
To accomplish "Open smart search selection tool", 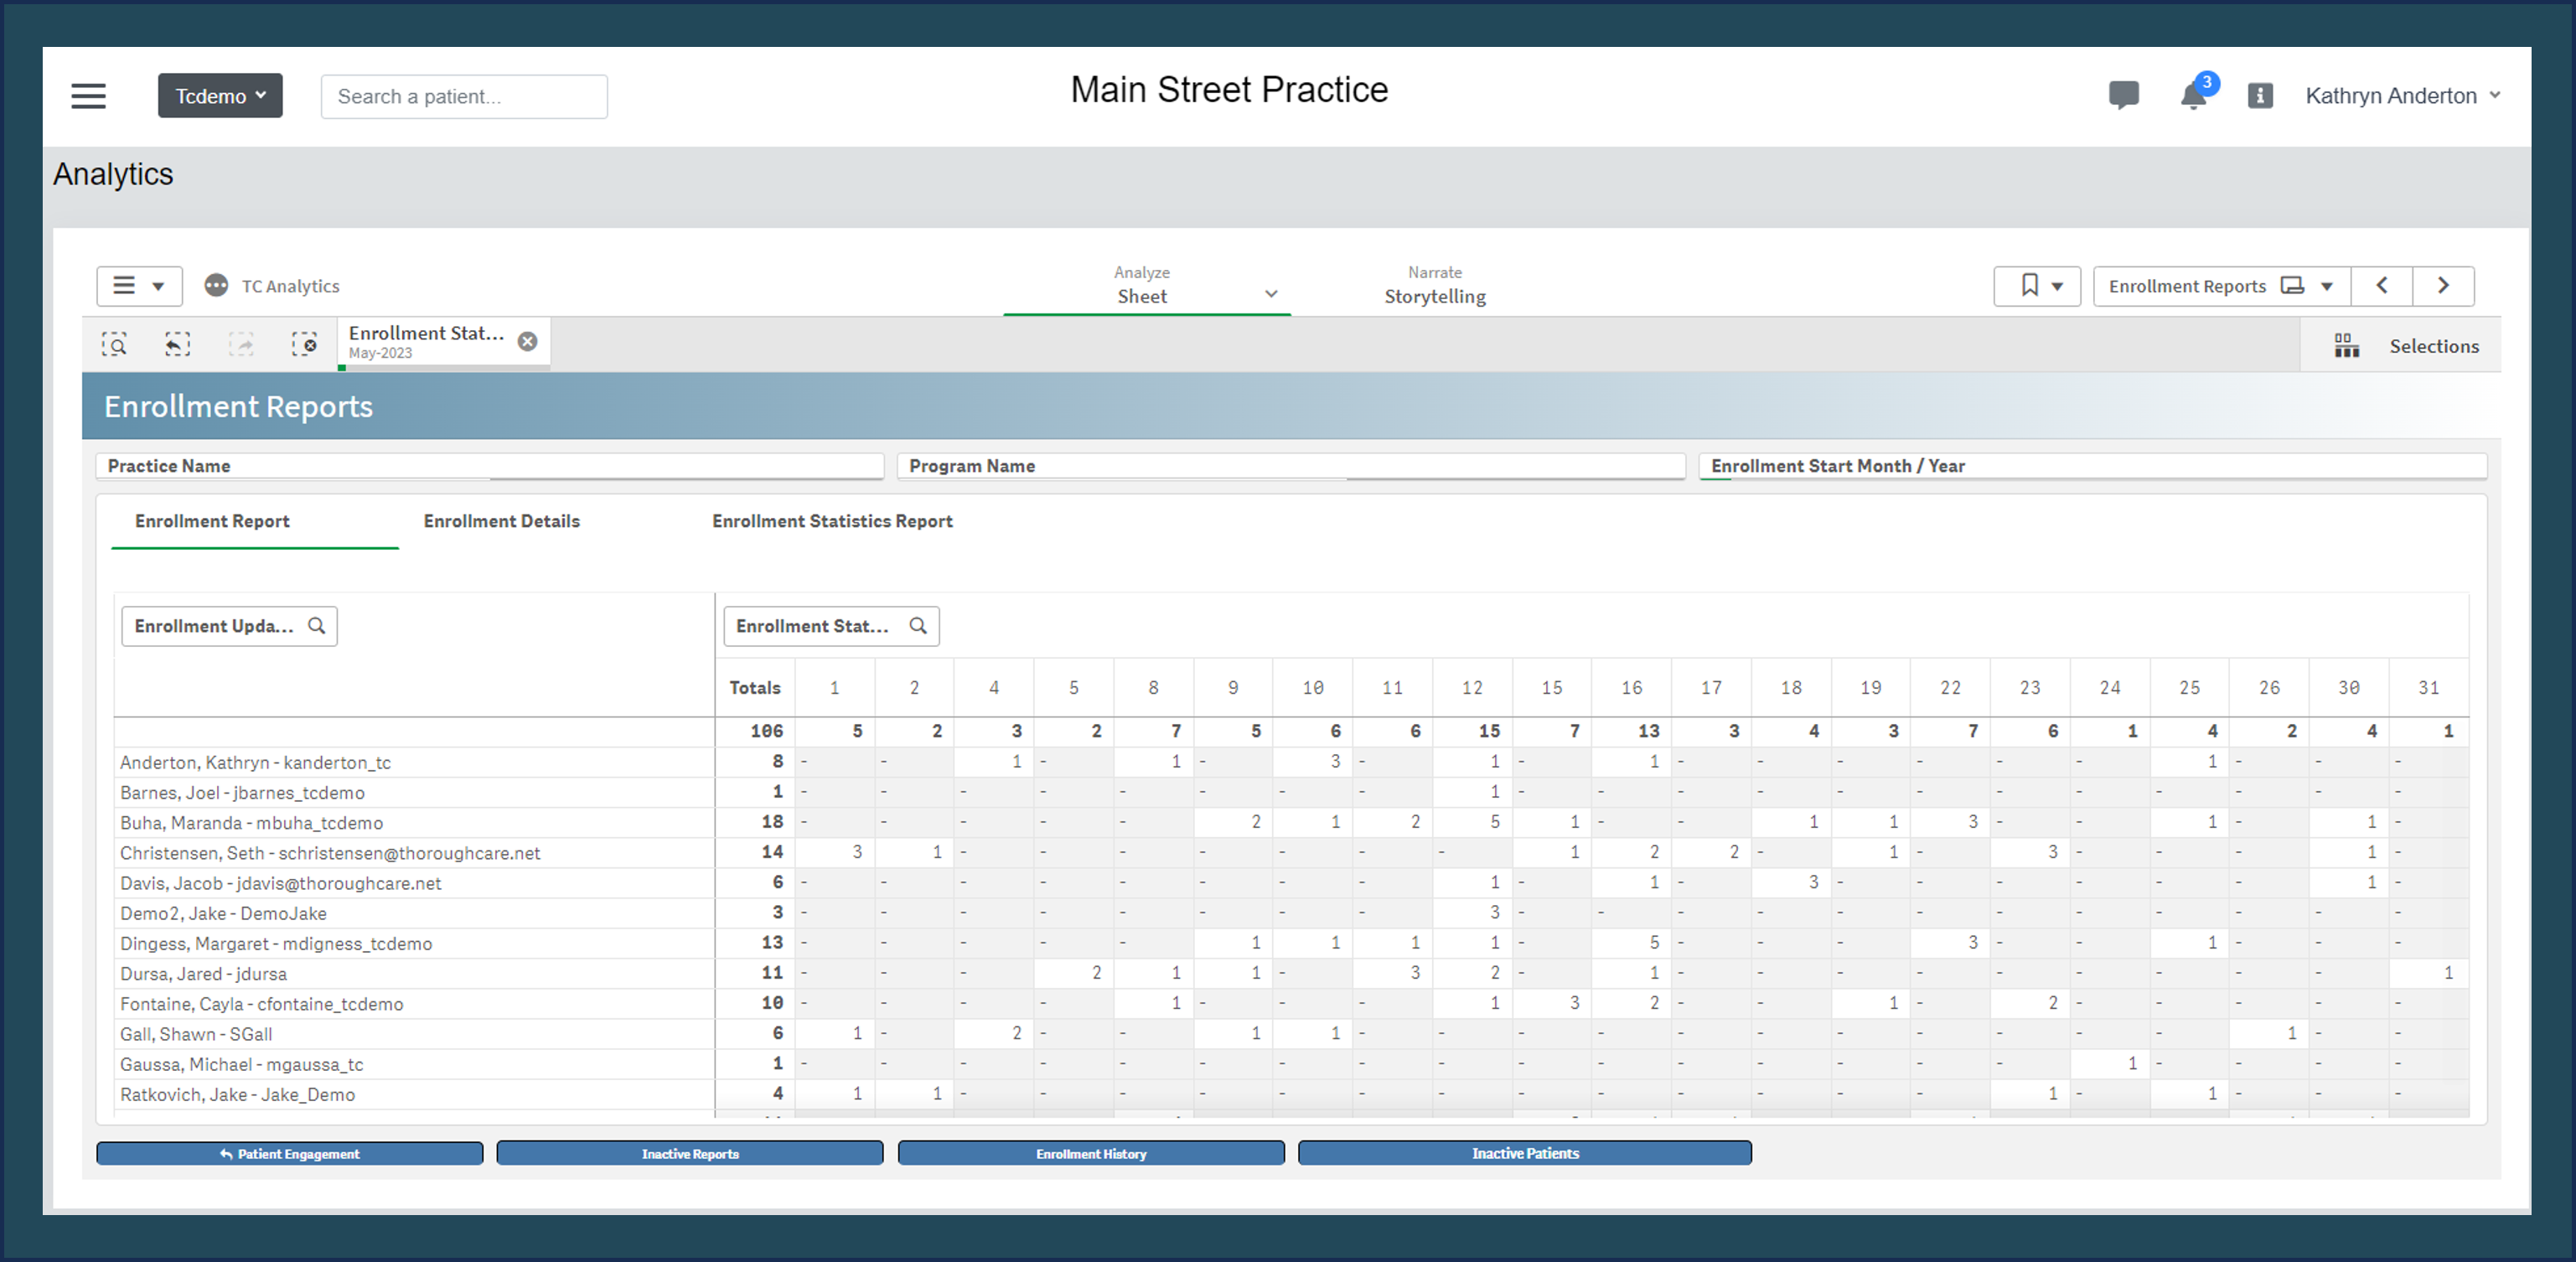I will click(x=115, y=345).
